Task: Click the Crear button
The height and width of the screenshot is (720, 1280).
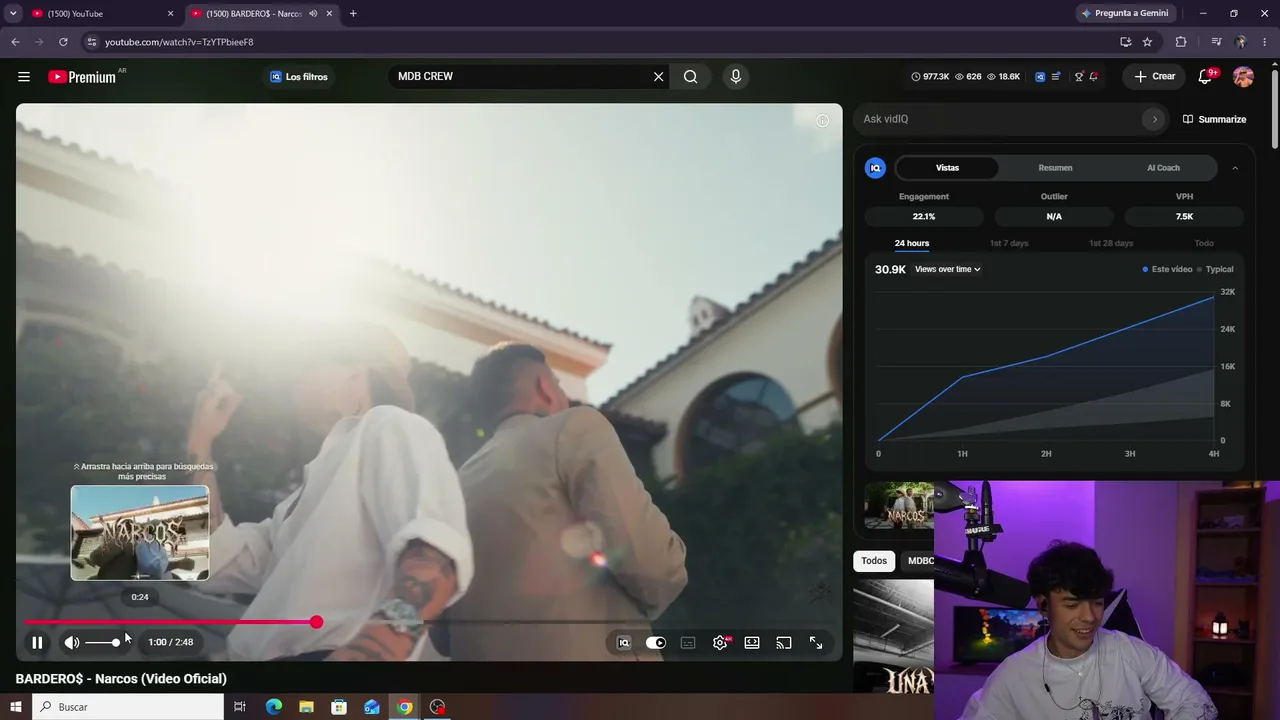Action: [1155, 77]
